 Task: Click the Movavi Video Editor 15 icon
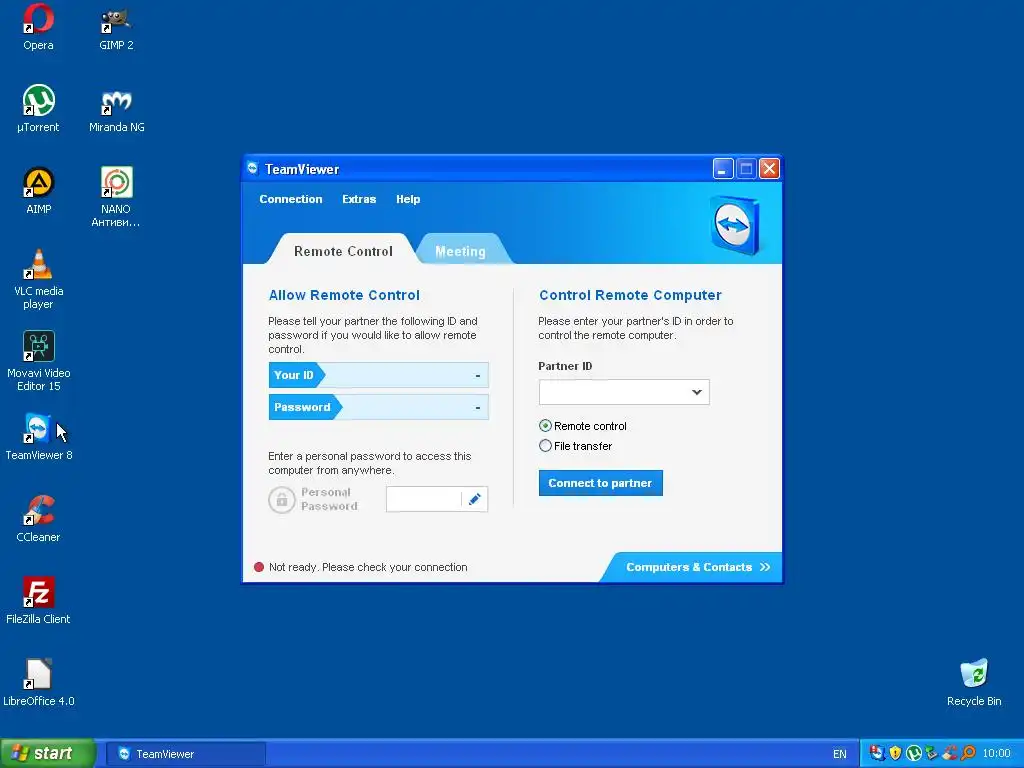click(x=39, y=361)
